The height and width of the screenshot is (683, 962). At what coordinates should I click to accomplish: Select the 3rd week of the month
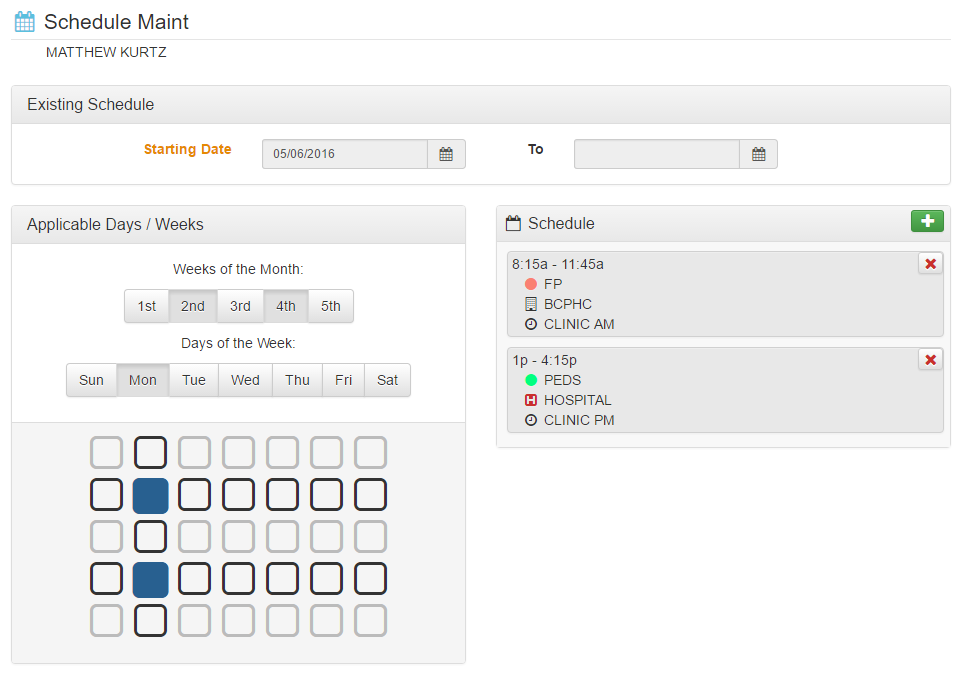pyautogui.click(x=239, y=306)
